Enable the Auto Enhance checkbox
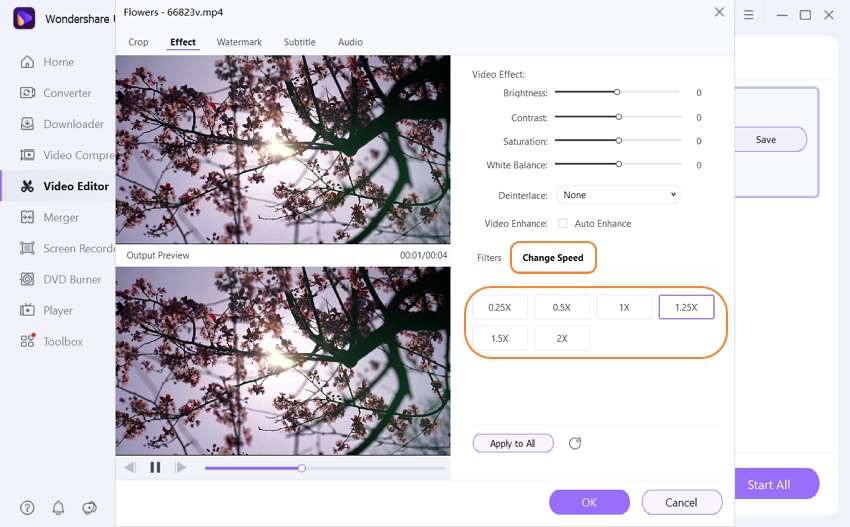 pyautogui.click(x=563, y=223)
